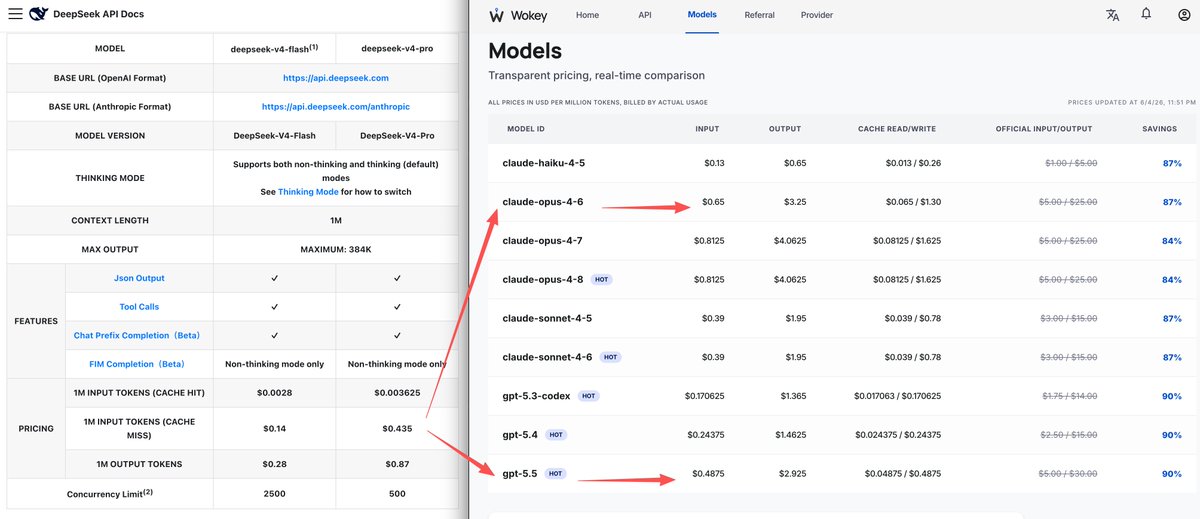Select the claude-sonnet-4-5 model ID
The height and width of the screenshot is (519, 1200).
(547, 319)
